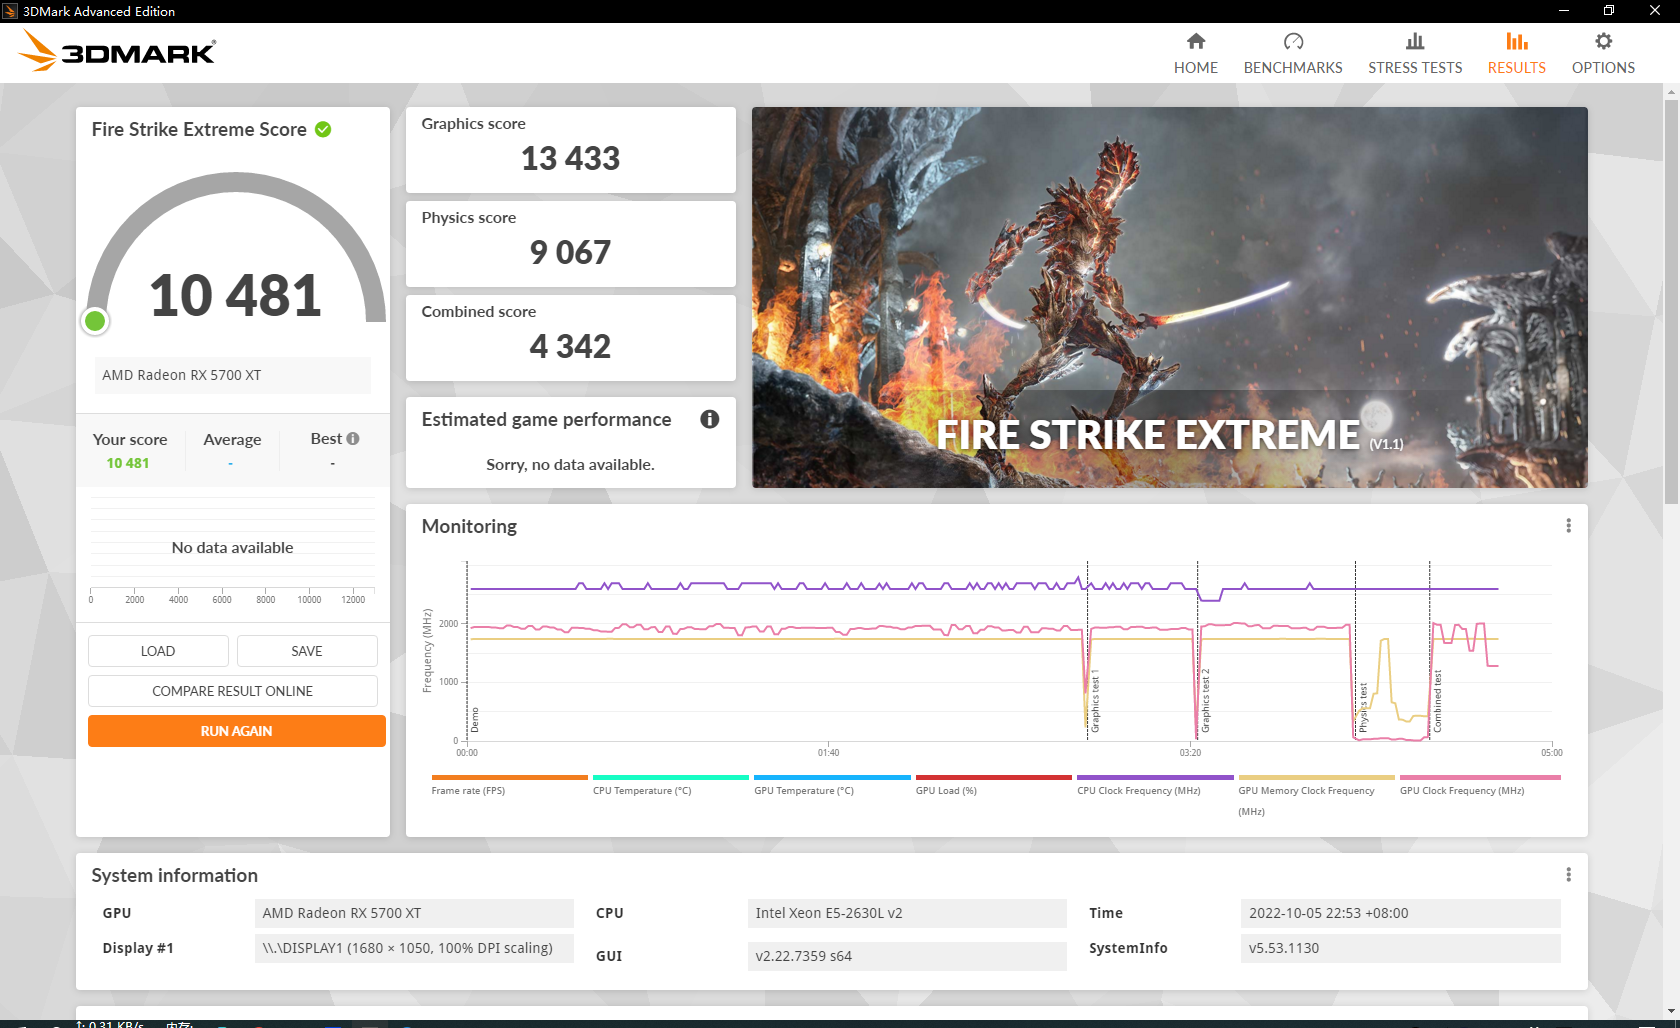Click the Your score value 10 481
1680x1028 pixels.
pos(128,463)
